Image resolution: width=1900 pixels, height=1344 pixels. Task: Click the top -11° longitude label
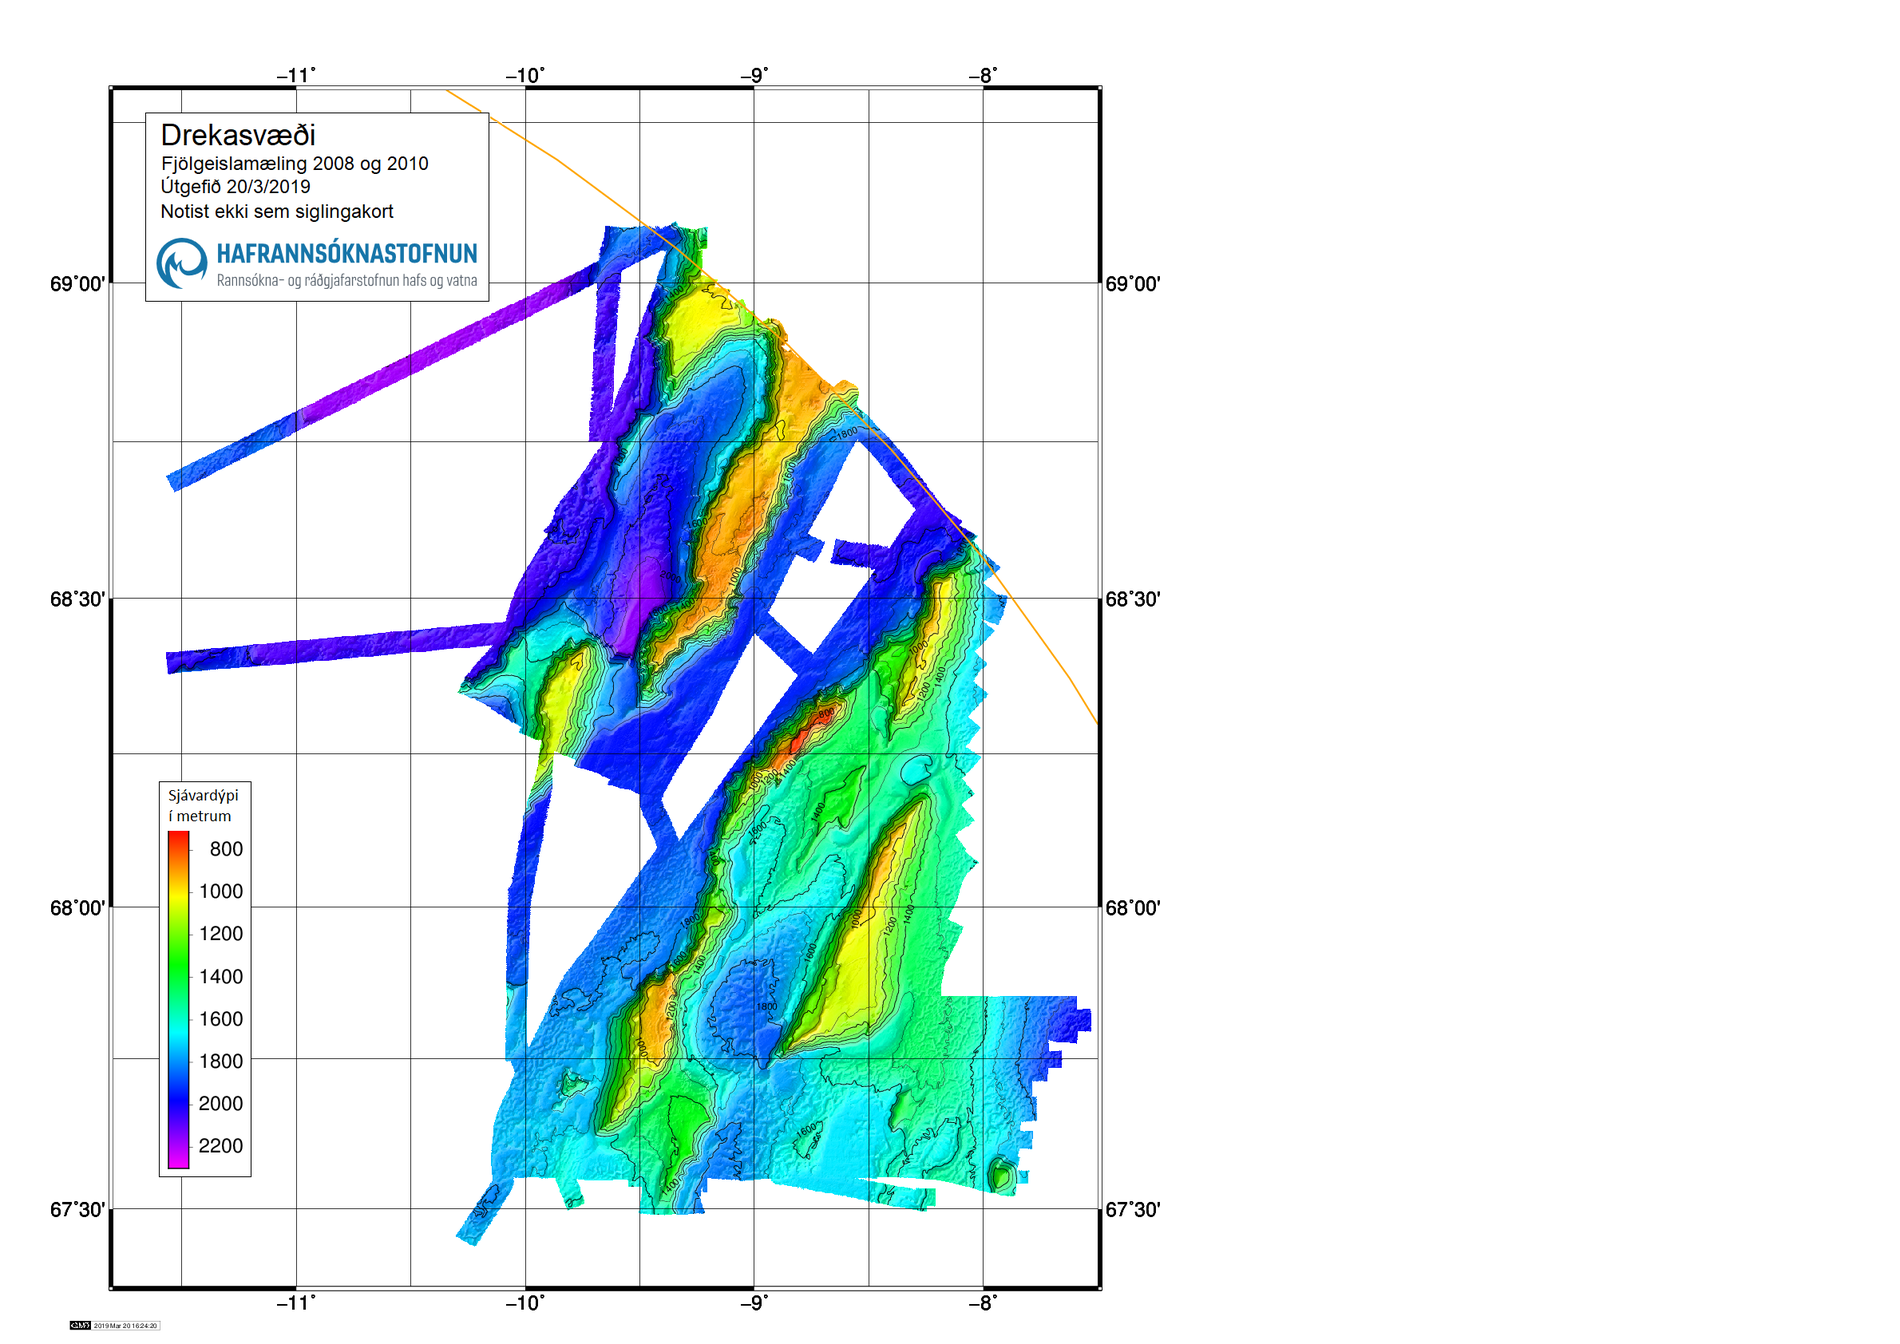296,76
